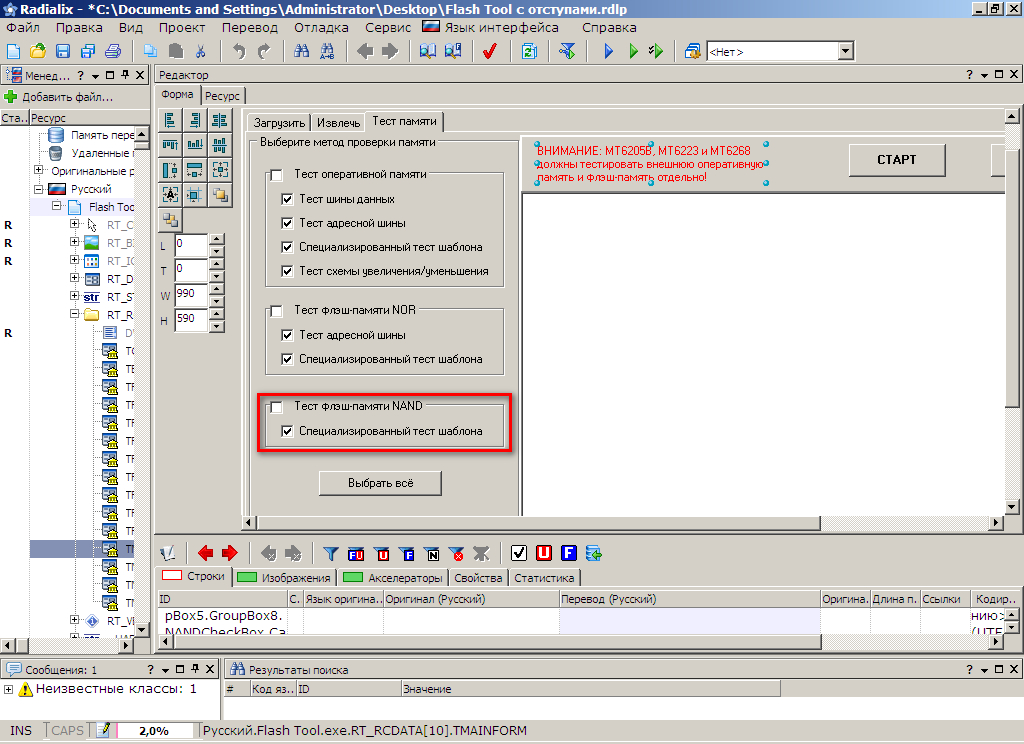
Task: Click the W width input field
Action: (189, 295)
